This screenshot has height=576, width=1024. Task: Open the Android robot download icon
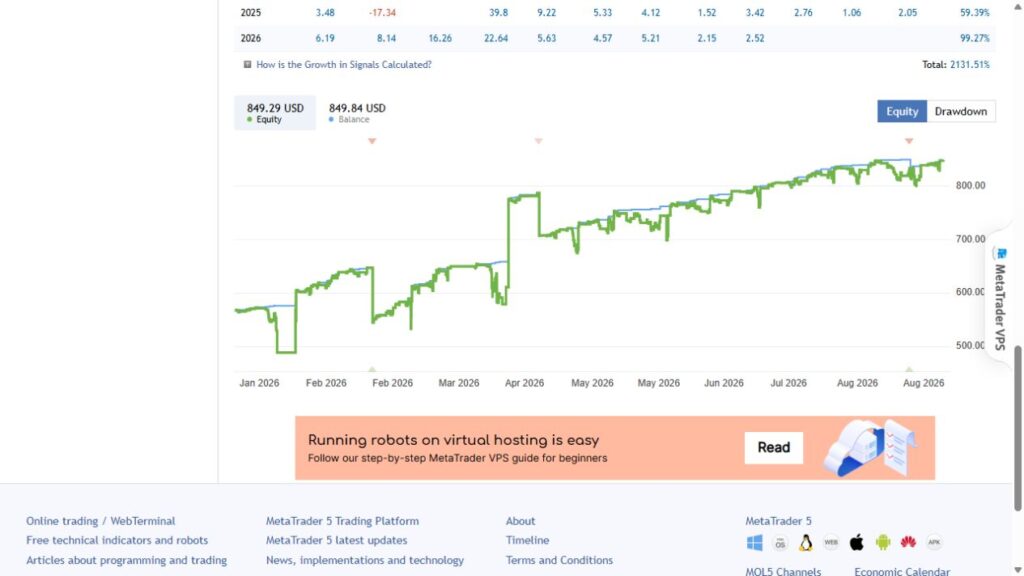[x=882, y=542]
